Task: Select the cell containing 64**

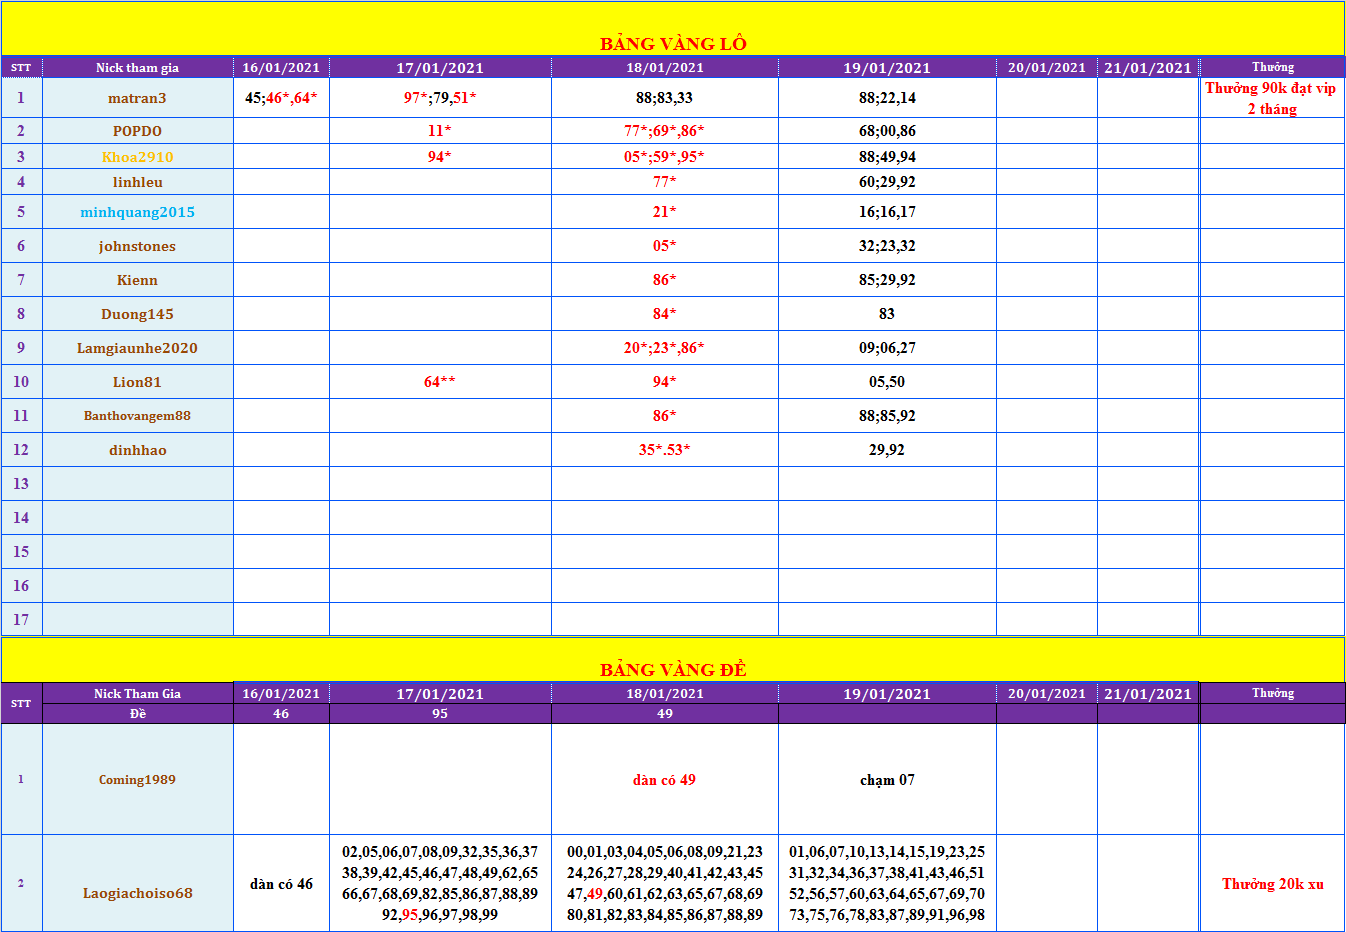Action: pos(439,382)
